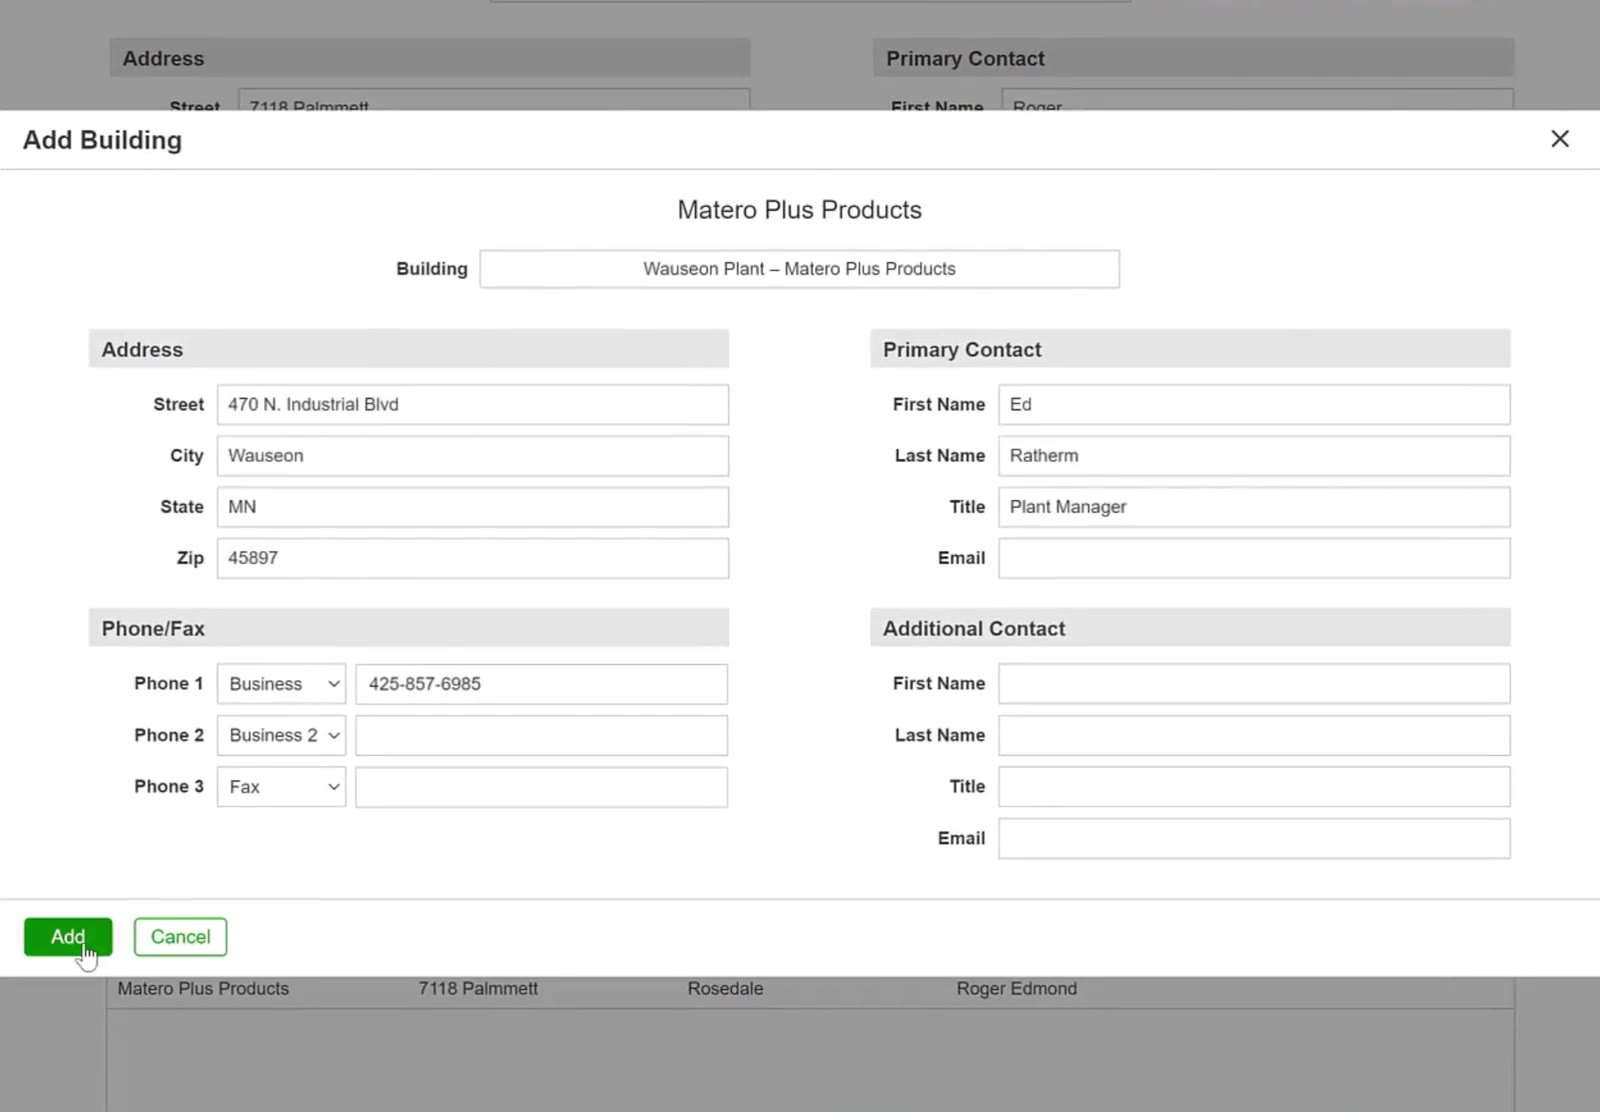This screenshot has height=1112, width=1600.
Task: Focus Additional Contact Title field
Action: click(1254, 787)
